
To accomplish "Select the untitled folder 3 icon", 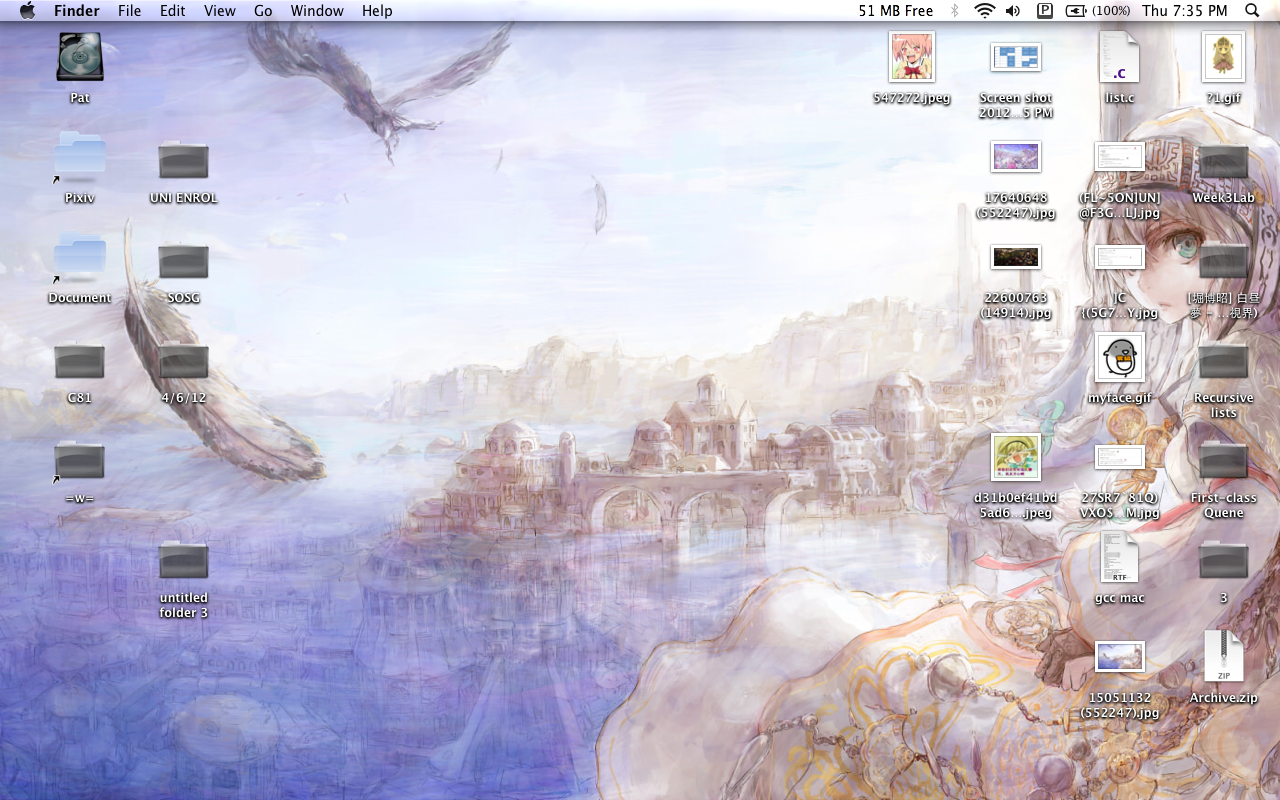I will pos(184,560).
